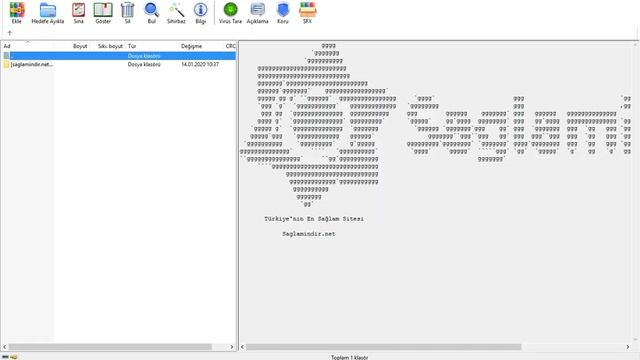Sort list by Değişme column header
Viewport: 640px width, 360px height.
(191, 46)
